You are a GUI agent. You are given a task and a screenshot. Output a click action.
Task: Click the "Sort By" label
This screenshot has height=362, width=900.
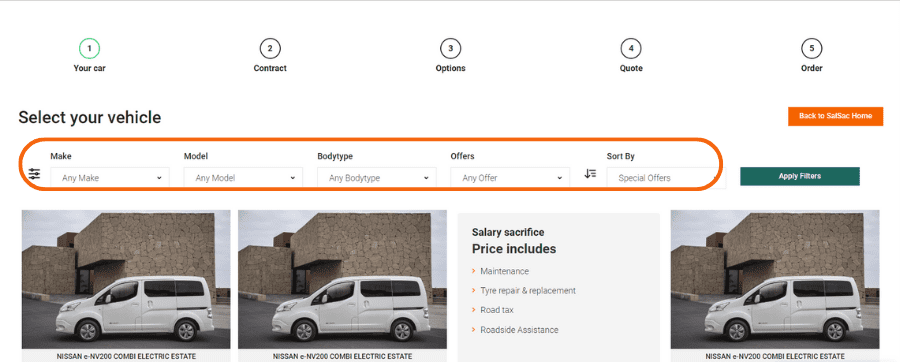tap(620, 156)
